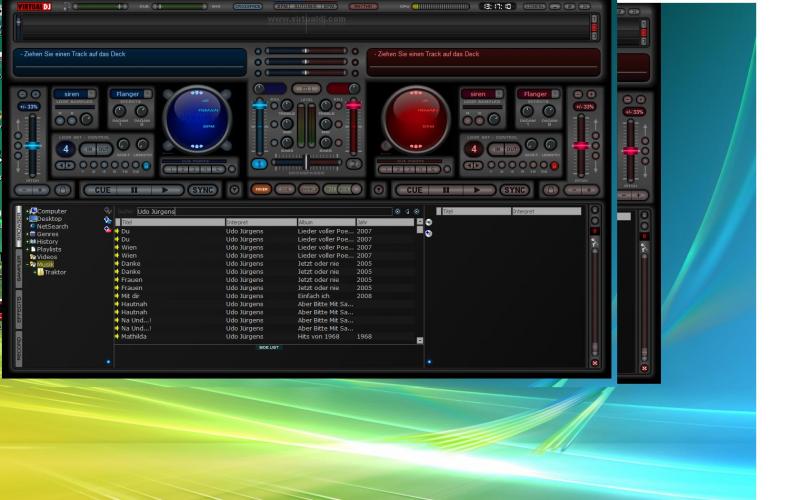The image size is (800, 500).
Task: Toggle the right channel headphone PFL button
Action: [354, 164]
